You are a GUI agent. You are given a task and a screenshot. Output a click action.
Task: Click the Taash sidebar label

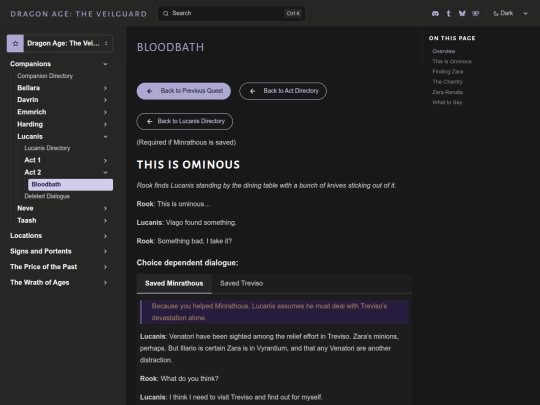click(27, 221)
